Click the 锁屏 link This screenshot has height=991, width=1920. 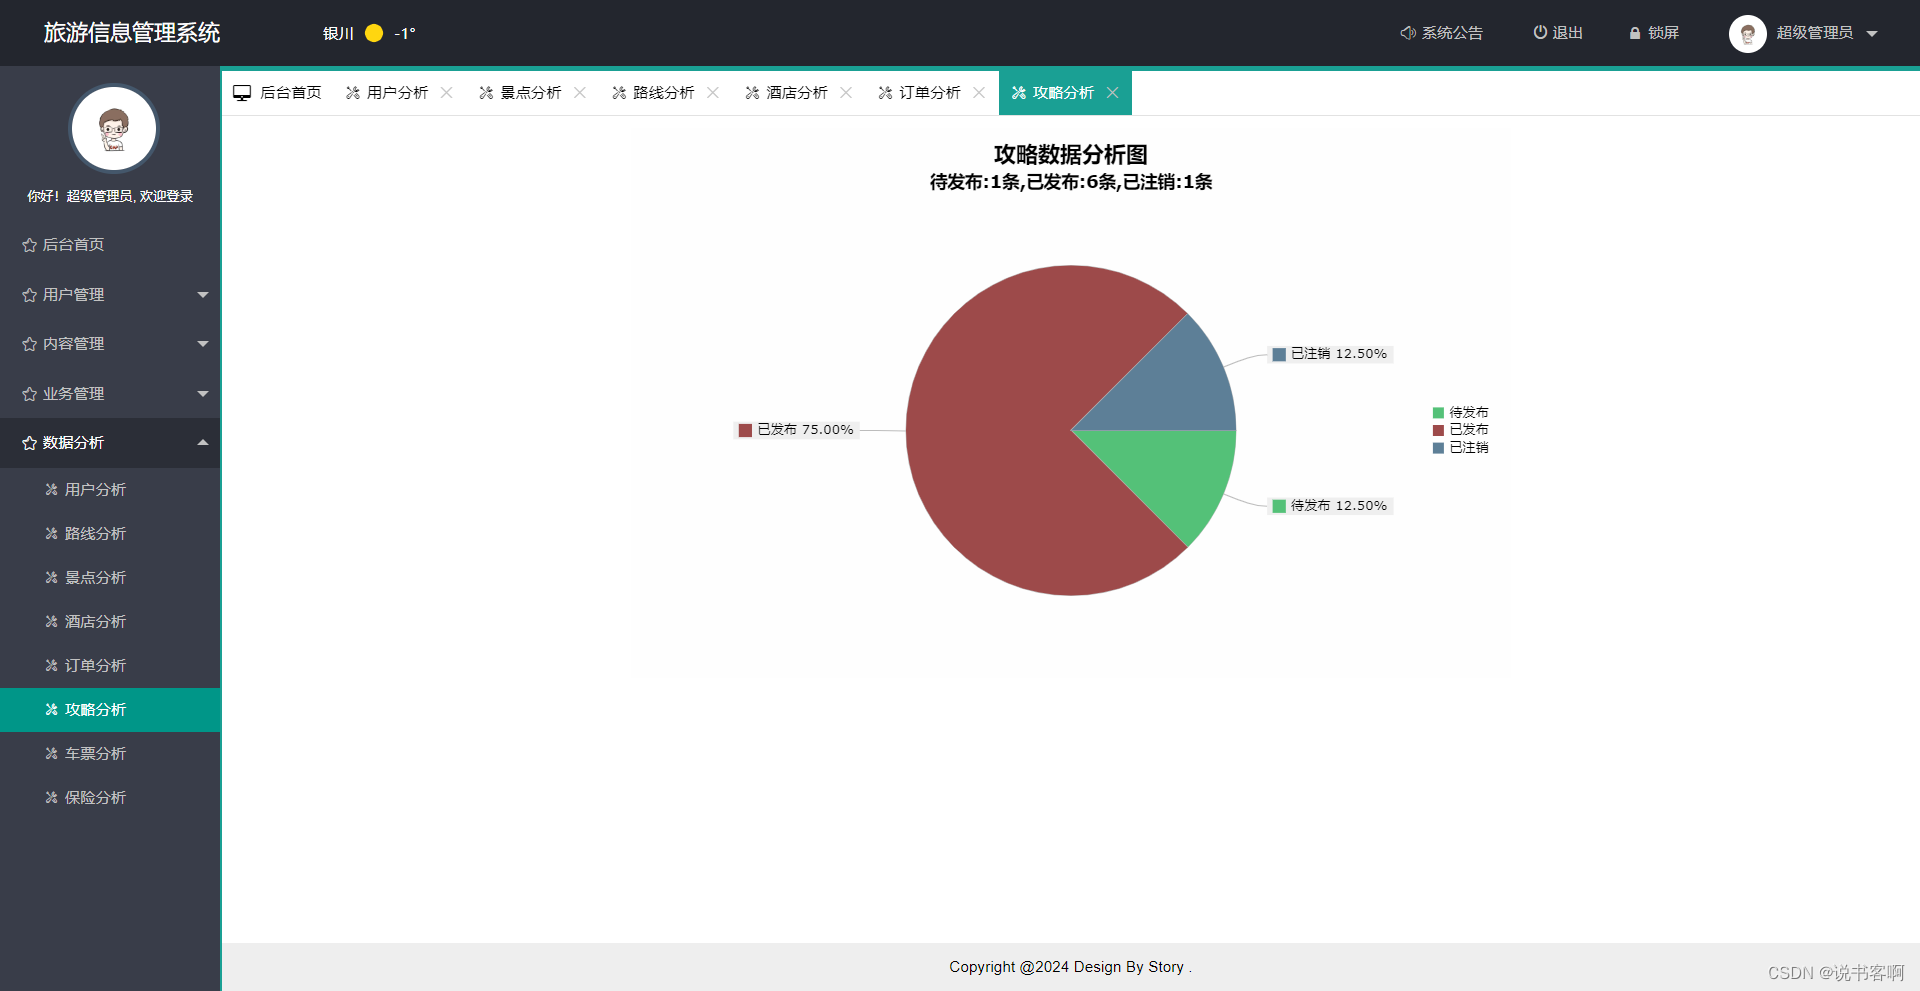tap(1654, 33)
